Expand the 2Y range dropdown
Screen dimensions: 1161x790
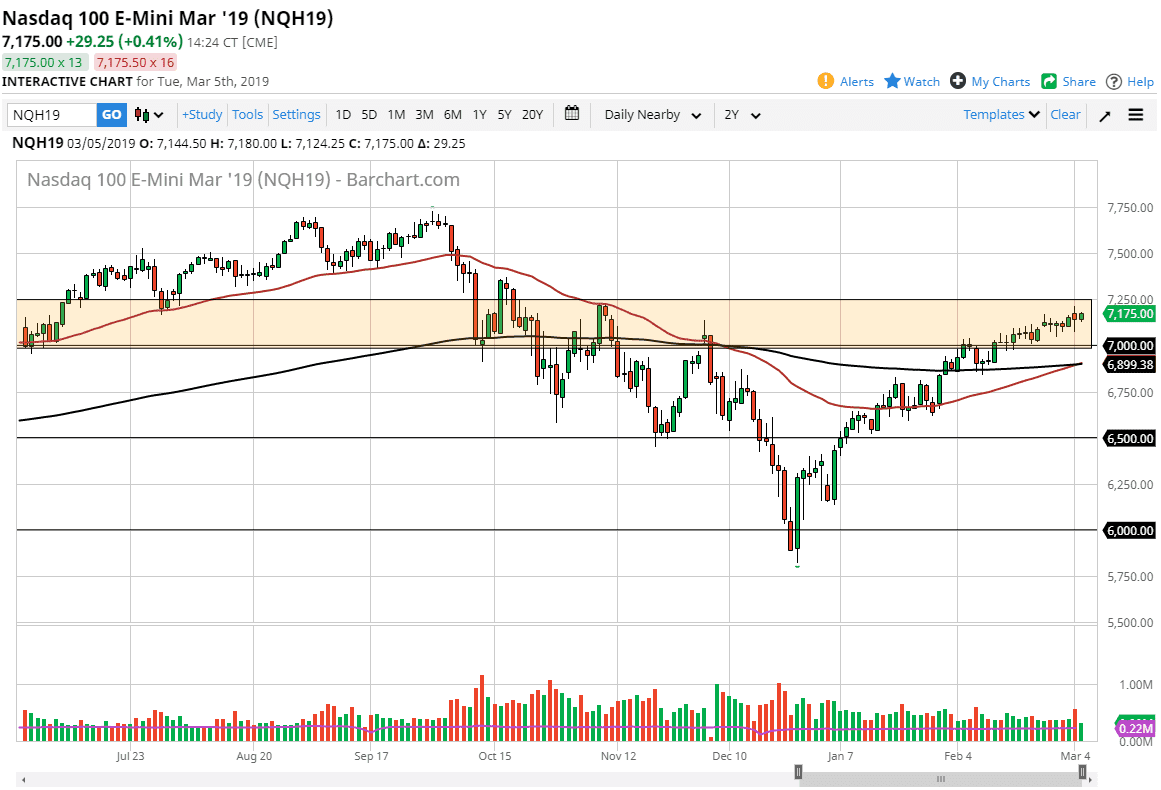[x=742, y=114]
